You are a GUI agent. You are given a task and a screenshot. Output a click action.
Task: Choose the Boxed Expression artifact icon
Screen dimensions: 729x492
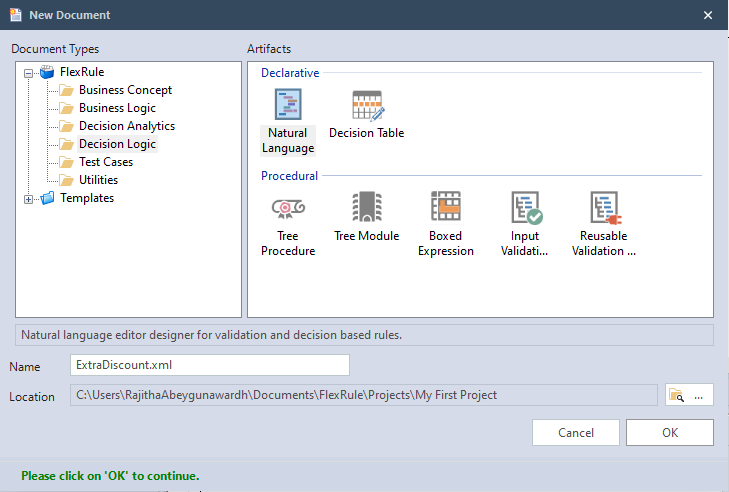click(x=445, y=206)
